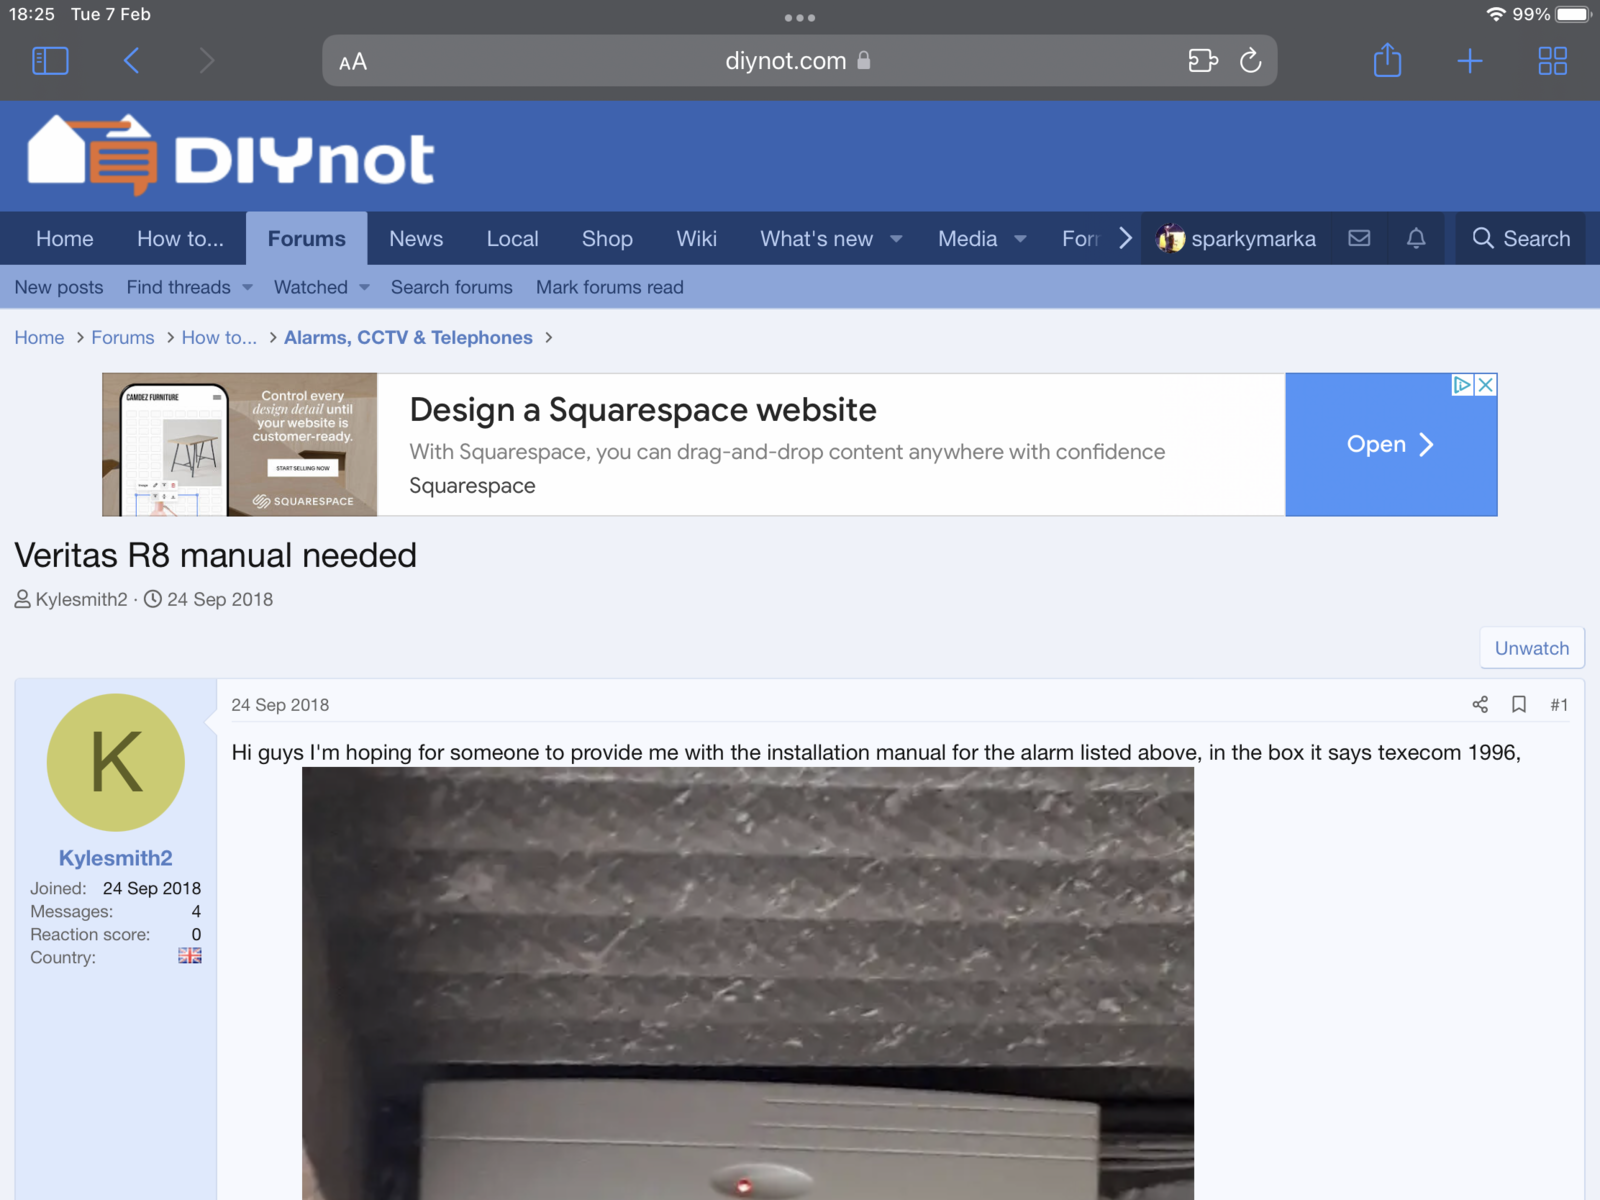Screen dimensions: 1600x1200
Task: Unwatch this thread
Action: click(1531, 648)
